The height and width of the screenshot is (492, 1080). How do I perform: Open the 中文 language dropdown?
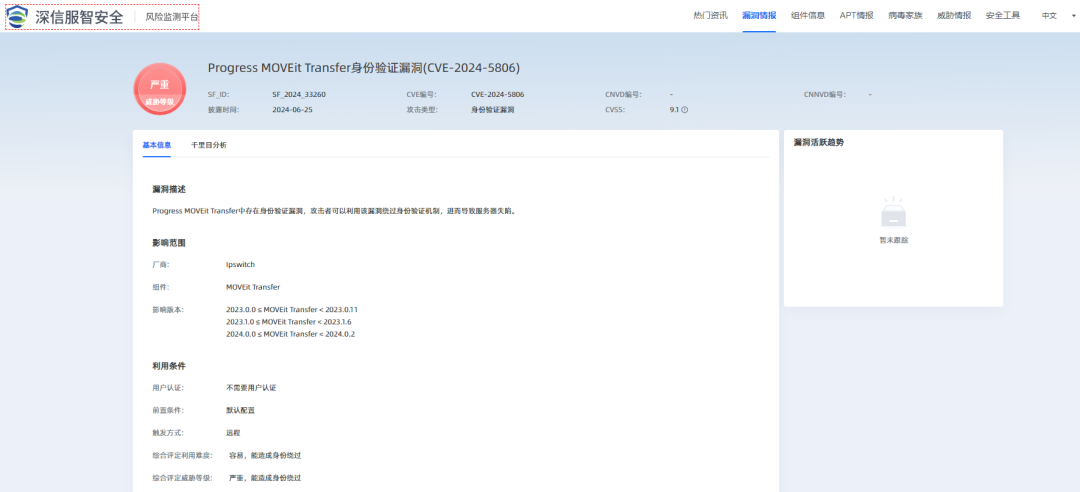point(1058,16)
